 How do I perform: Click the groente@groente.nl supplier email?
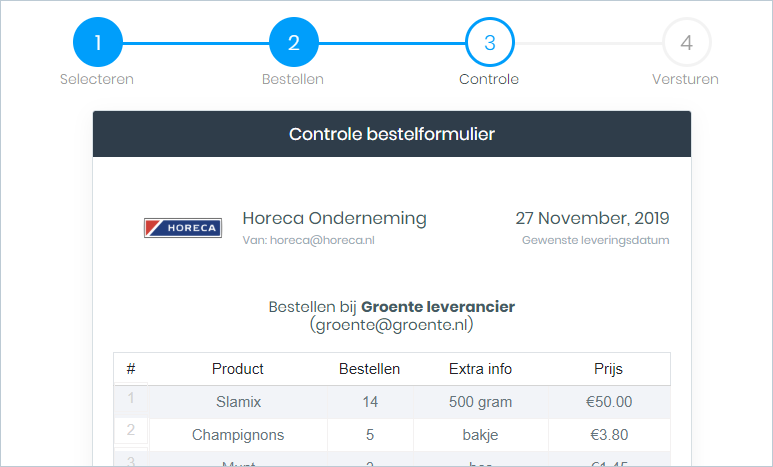391,325
